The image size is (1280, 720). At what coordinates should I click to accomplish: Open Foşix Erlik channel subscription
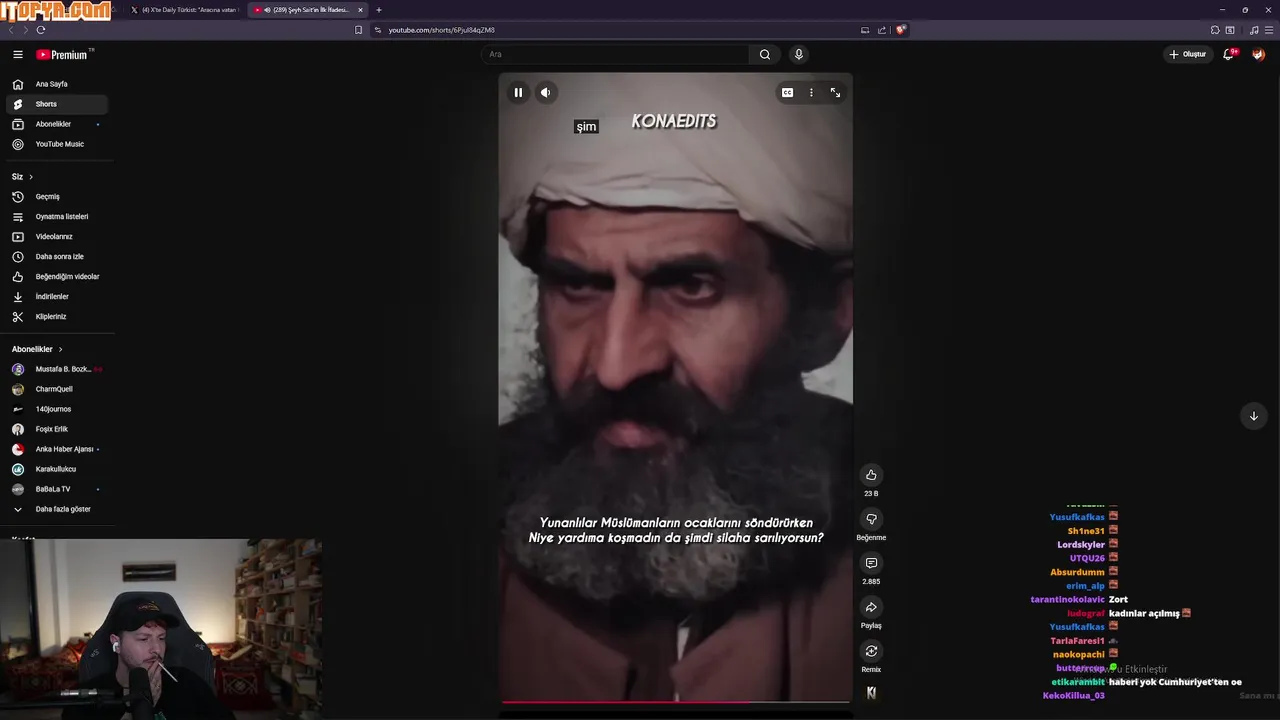pos(57,429)
